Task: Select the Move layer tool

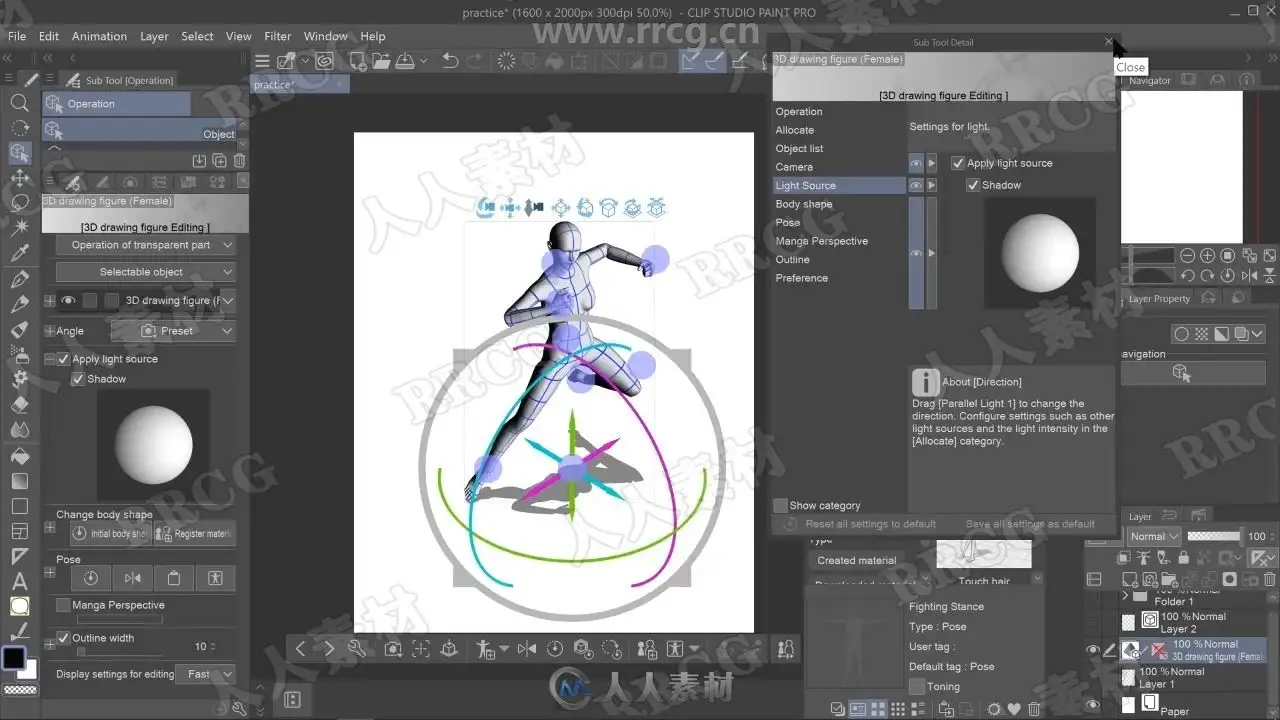Action: tap(19, 178)
